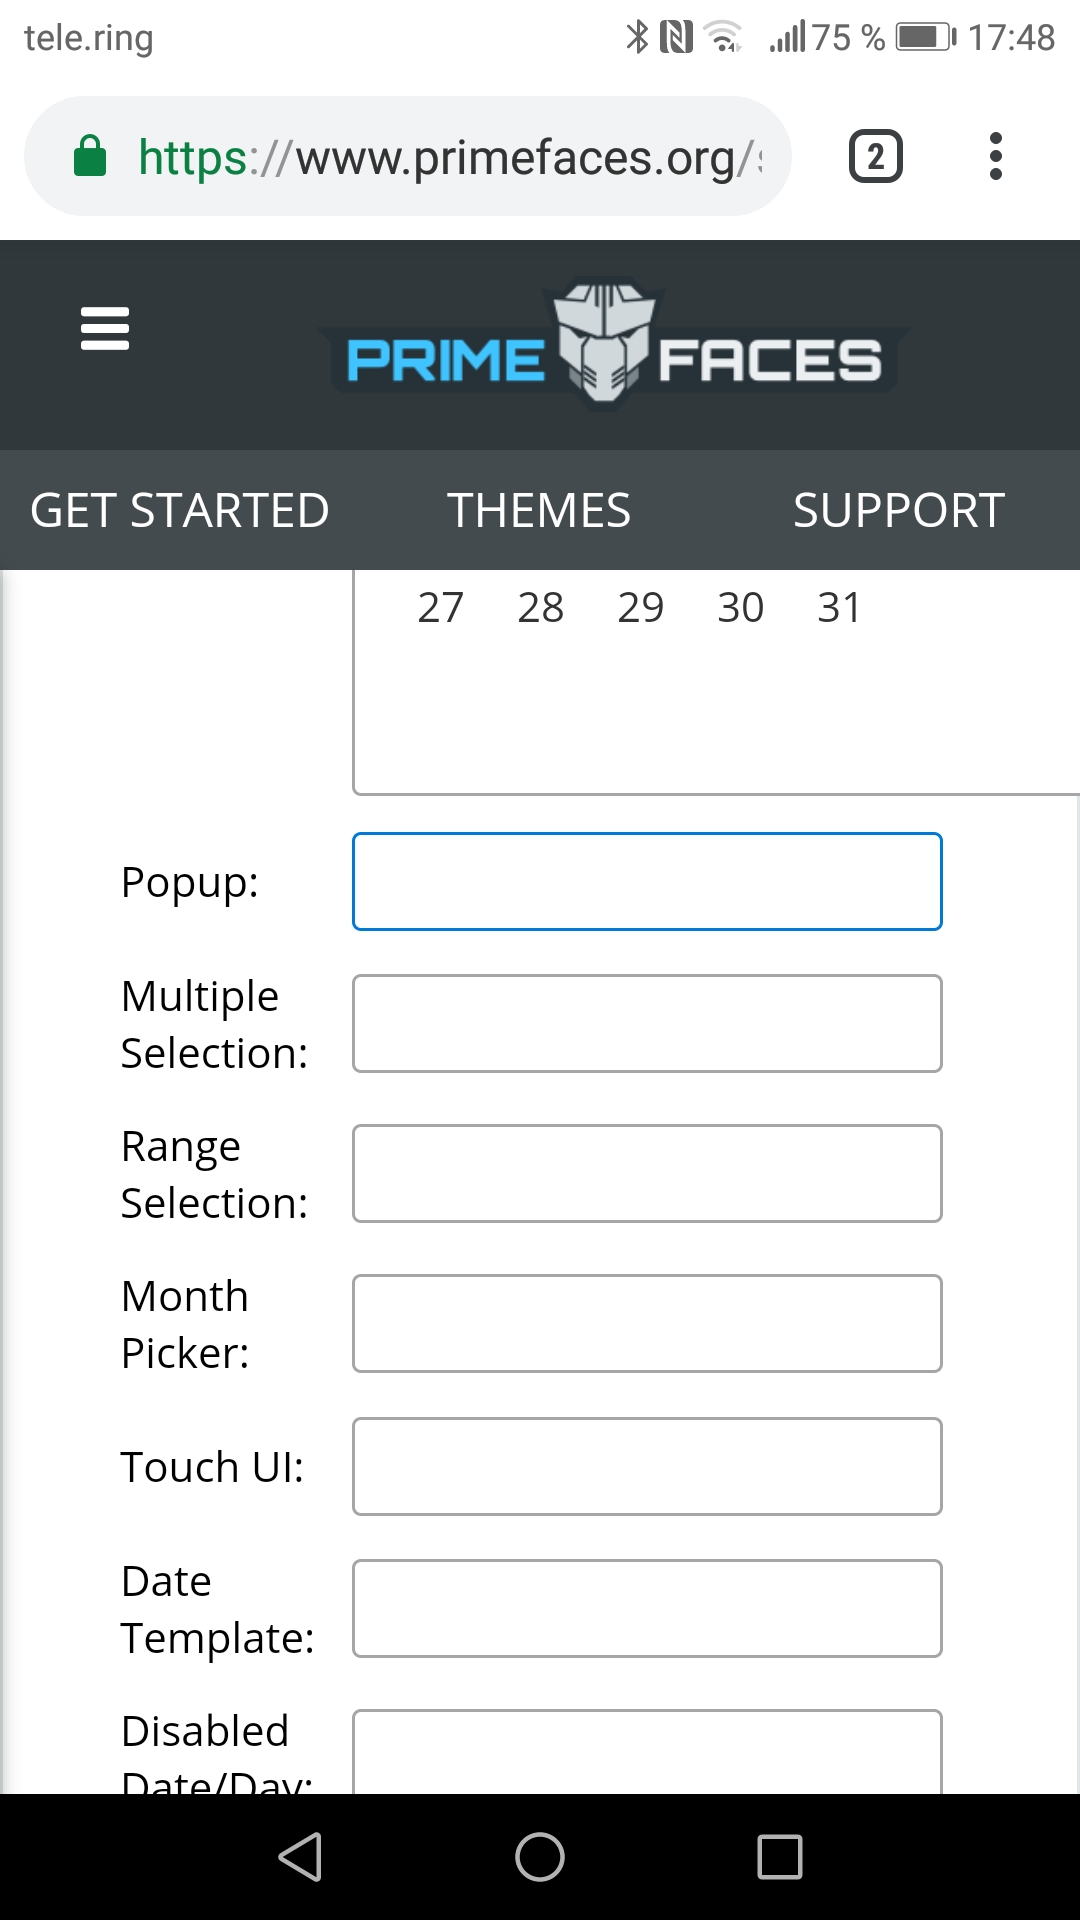Viewport: 1080px width, 1920px height.
Task: Open the hamburger navigation menu
Action: (104, 330)
